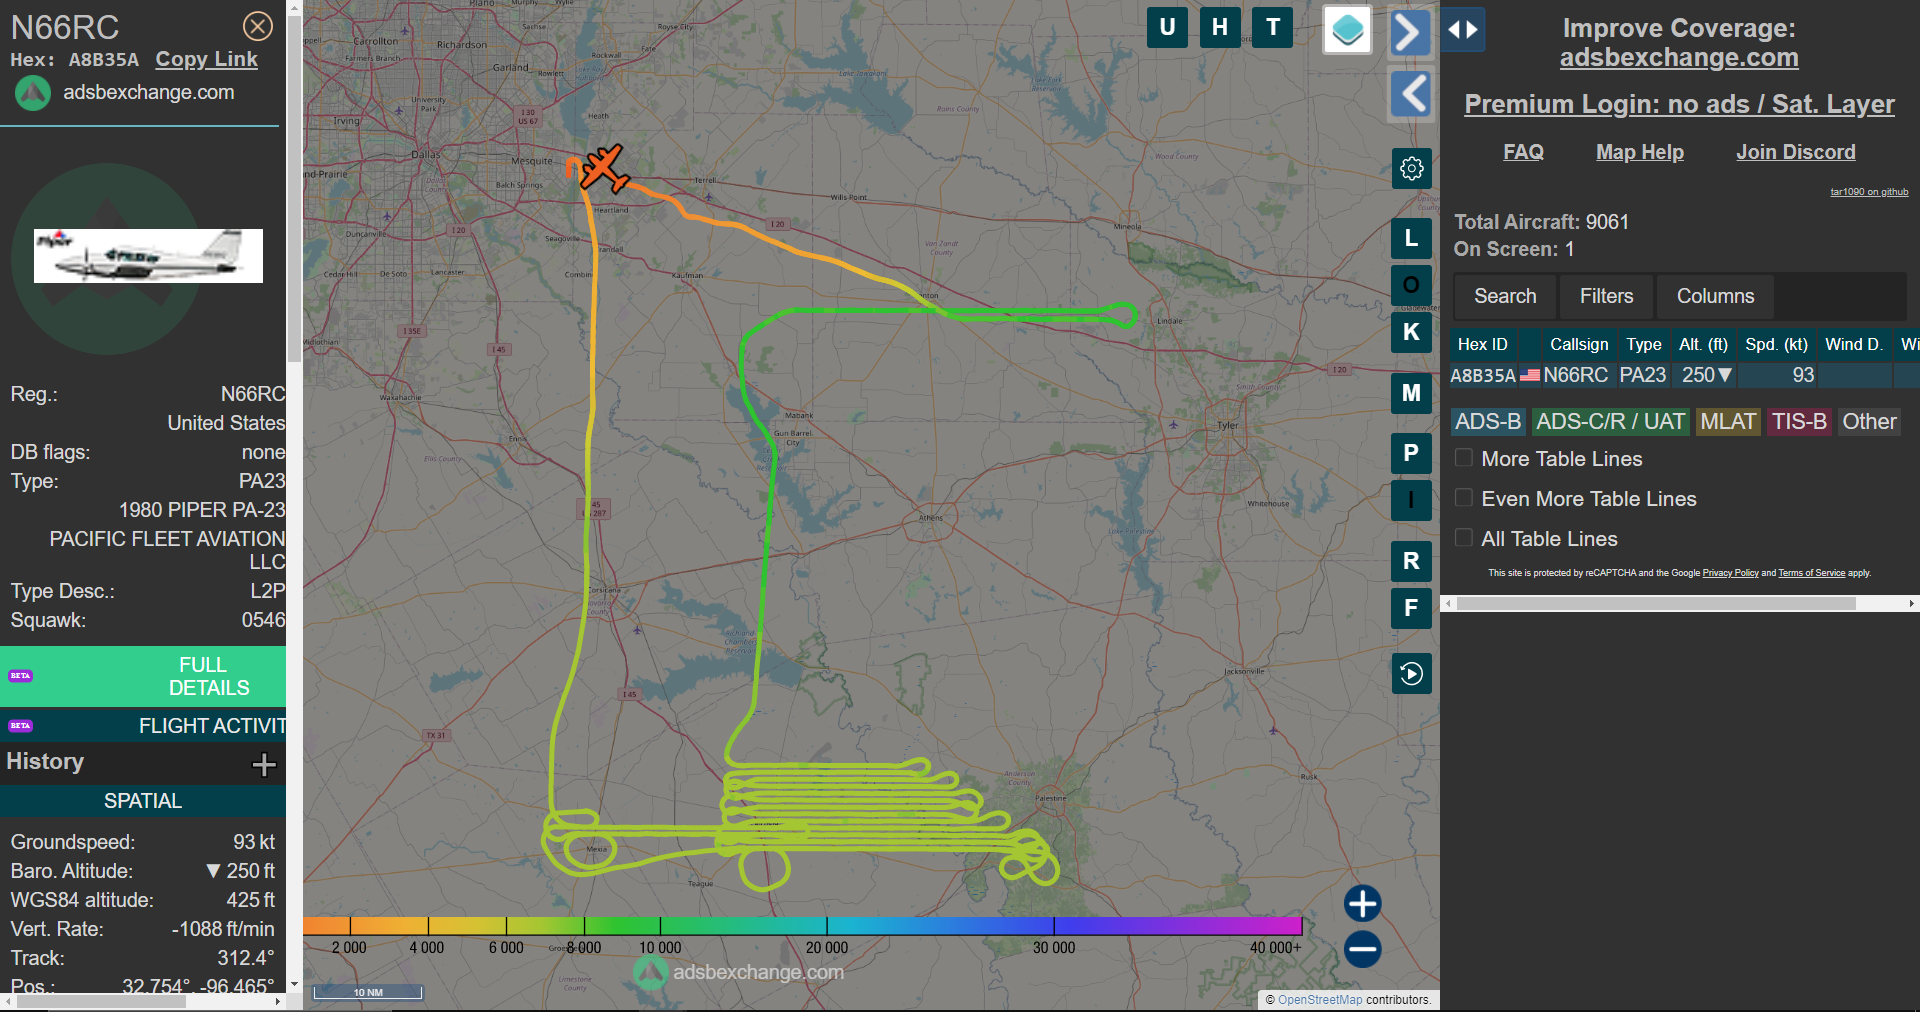Switch to the Columns tab
Image resolution: width=1920 pixels, height=1012 pixels.
tap(1715, 296)
